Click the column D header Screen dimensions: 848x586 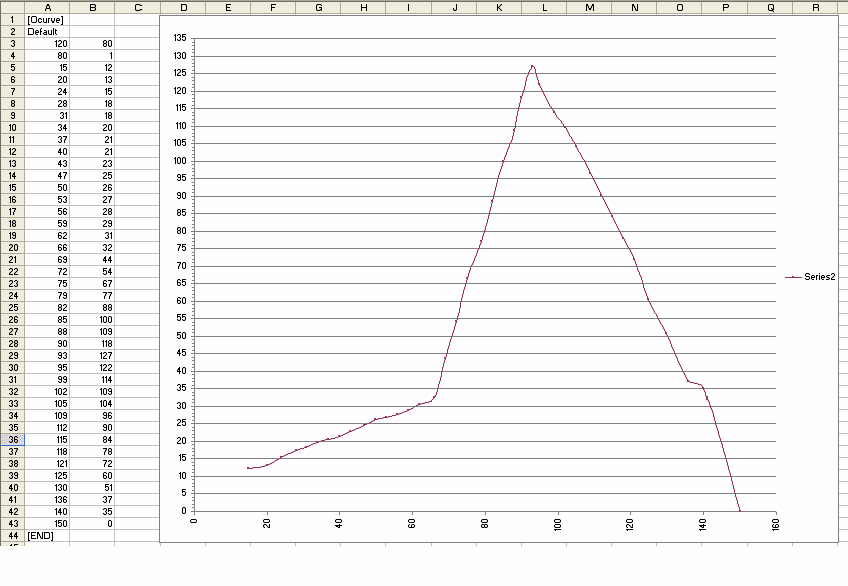coord(182,7)
